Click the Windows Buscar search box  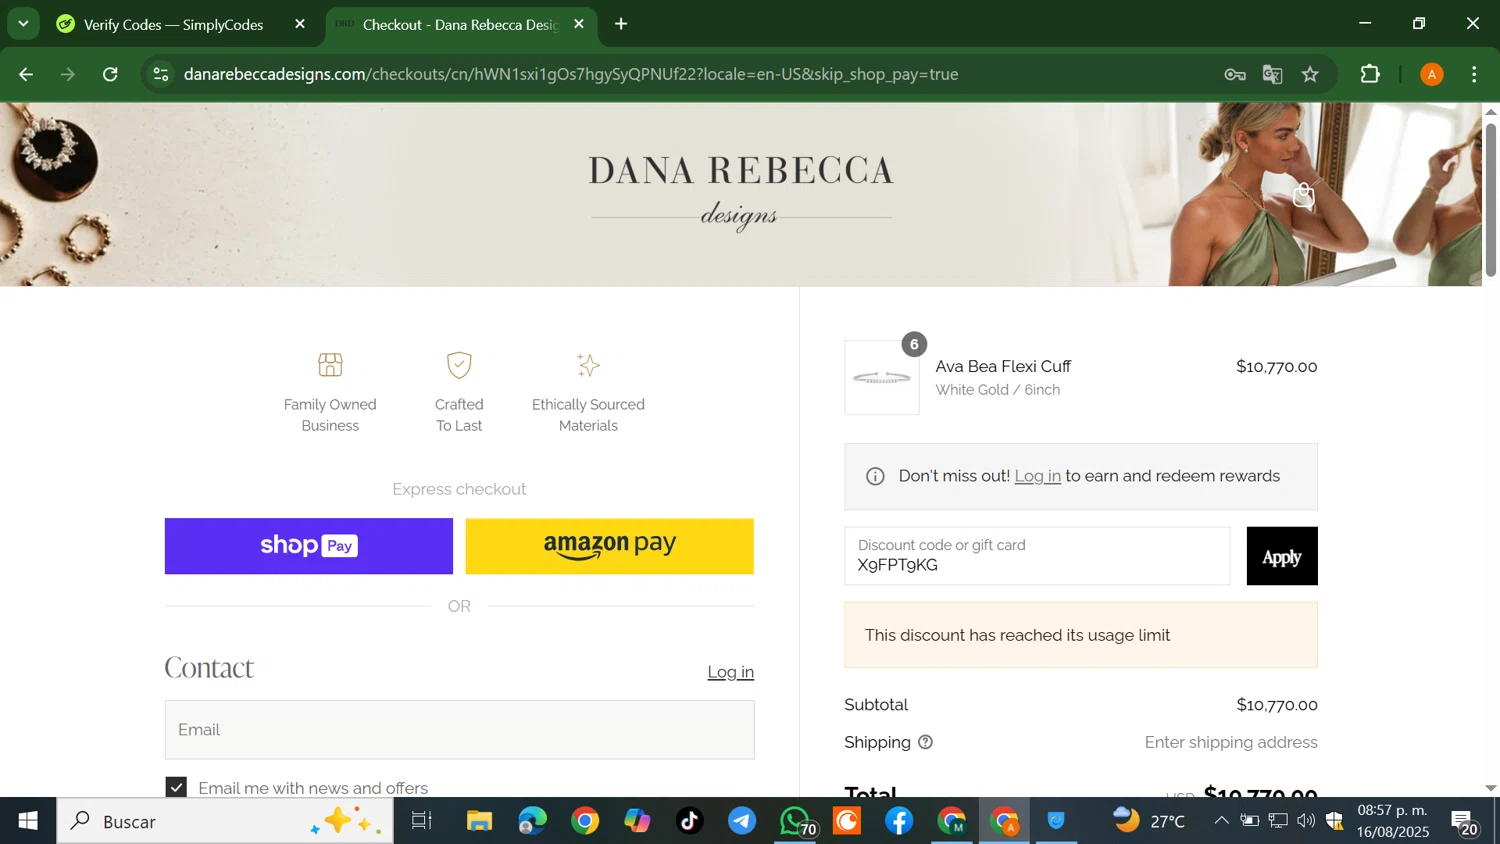[x=225, y=821]
